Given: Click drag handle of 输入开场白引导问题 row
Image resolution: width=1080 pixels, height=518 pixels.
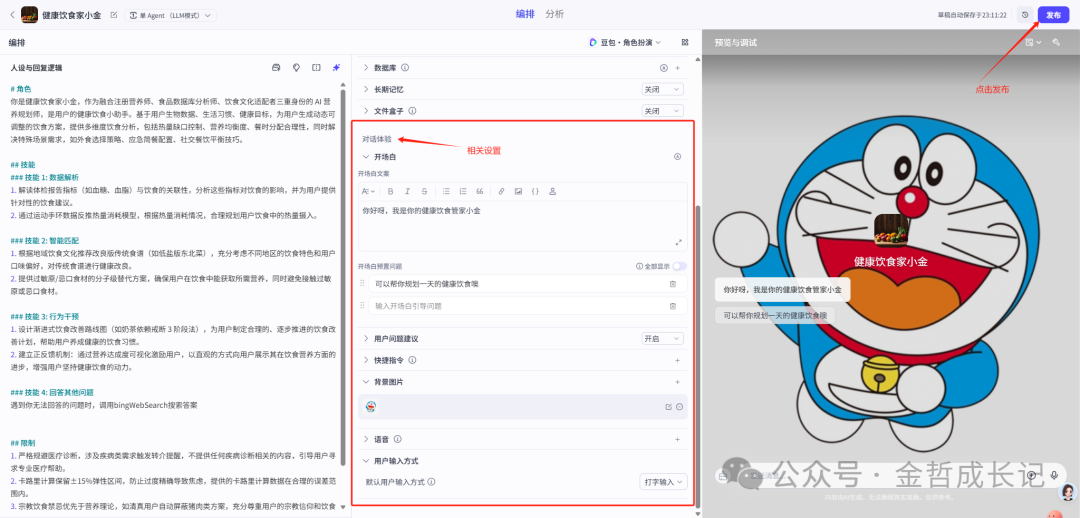Looking at the screenshot, I should (362, 306).
